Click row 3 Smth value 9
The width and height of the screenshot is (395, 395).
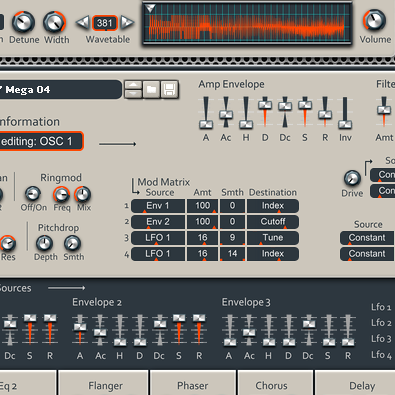[232, 238]
